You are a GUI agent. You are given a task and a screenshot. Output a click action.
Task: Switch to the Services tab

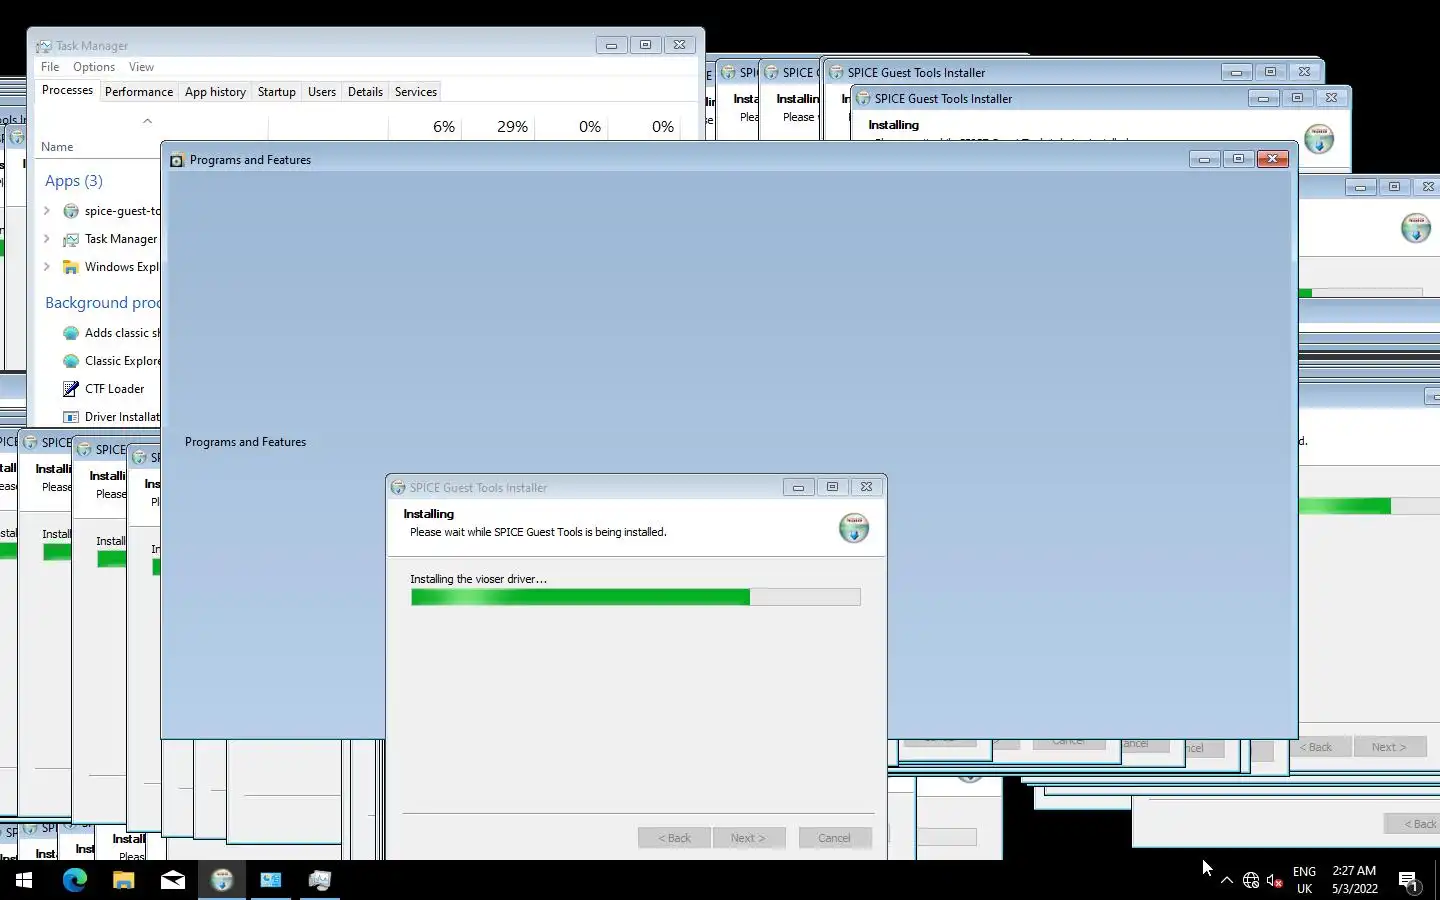click(416, 91)
